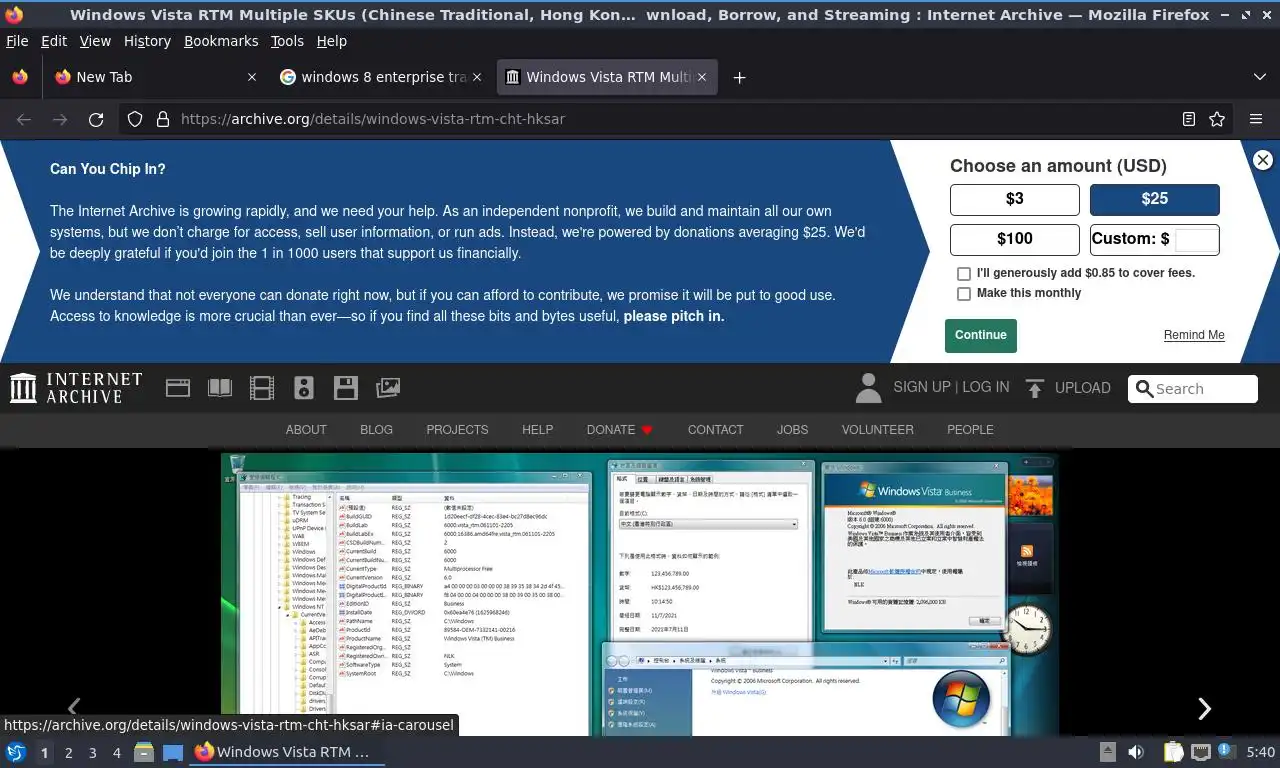This screenshot has height=768, width=1280.
Task: Click the Internet Archive logo
Action: (76, 388)
